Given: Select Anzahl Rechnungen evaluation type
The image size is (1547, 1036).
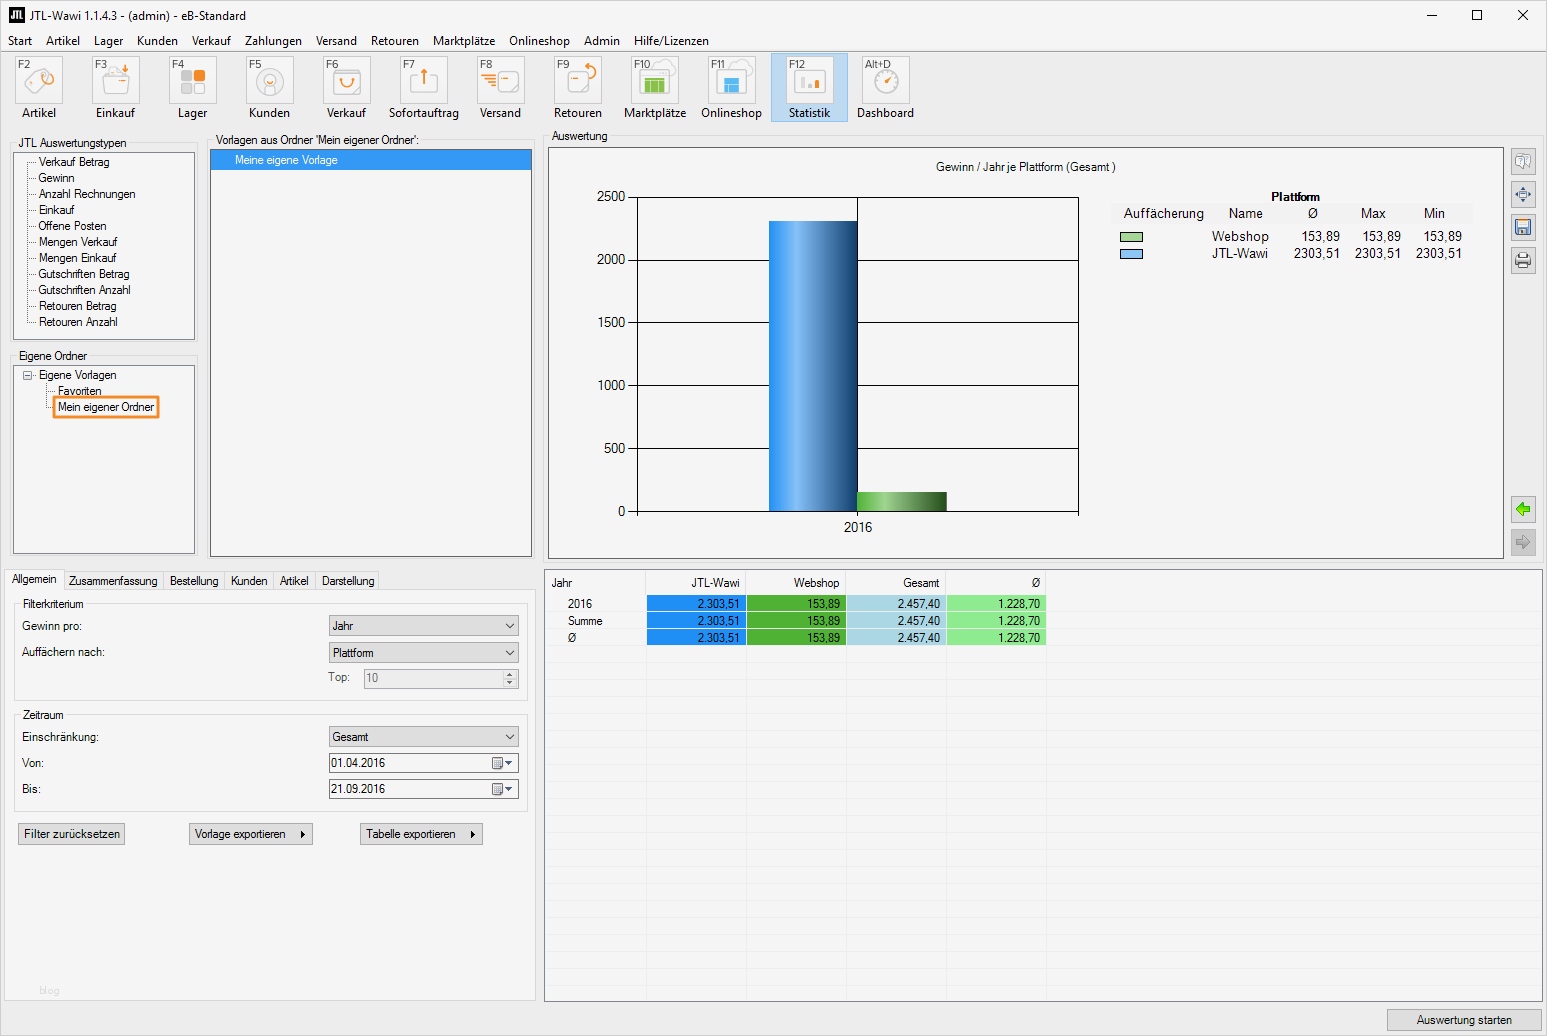Looking at the screenshot, I should [x=87, y=194].
